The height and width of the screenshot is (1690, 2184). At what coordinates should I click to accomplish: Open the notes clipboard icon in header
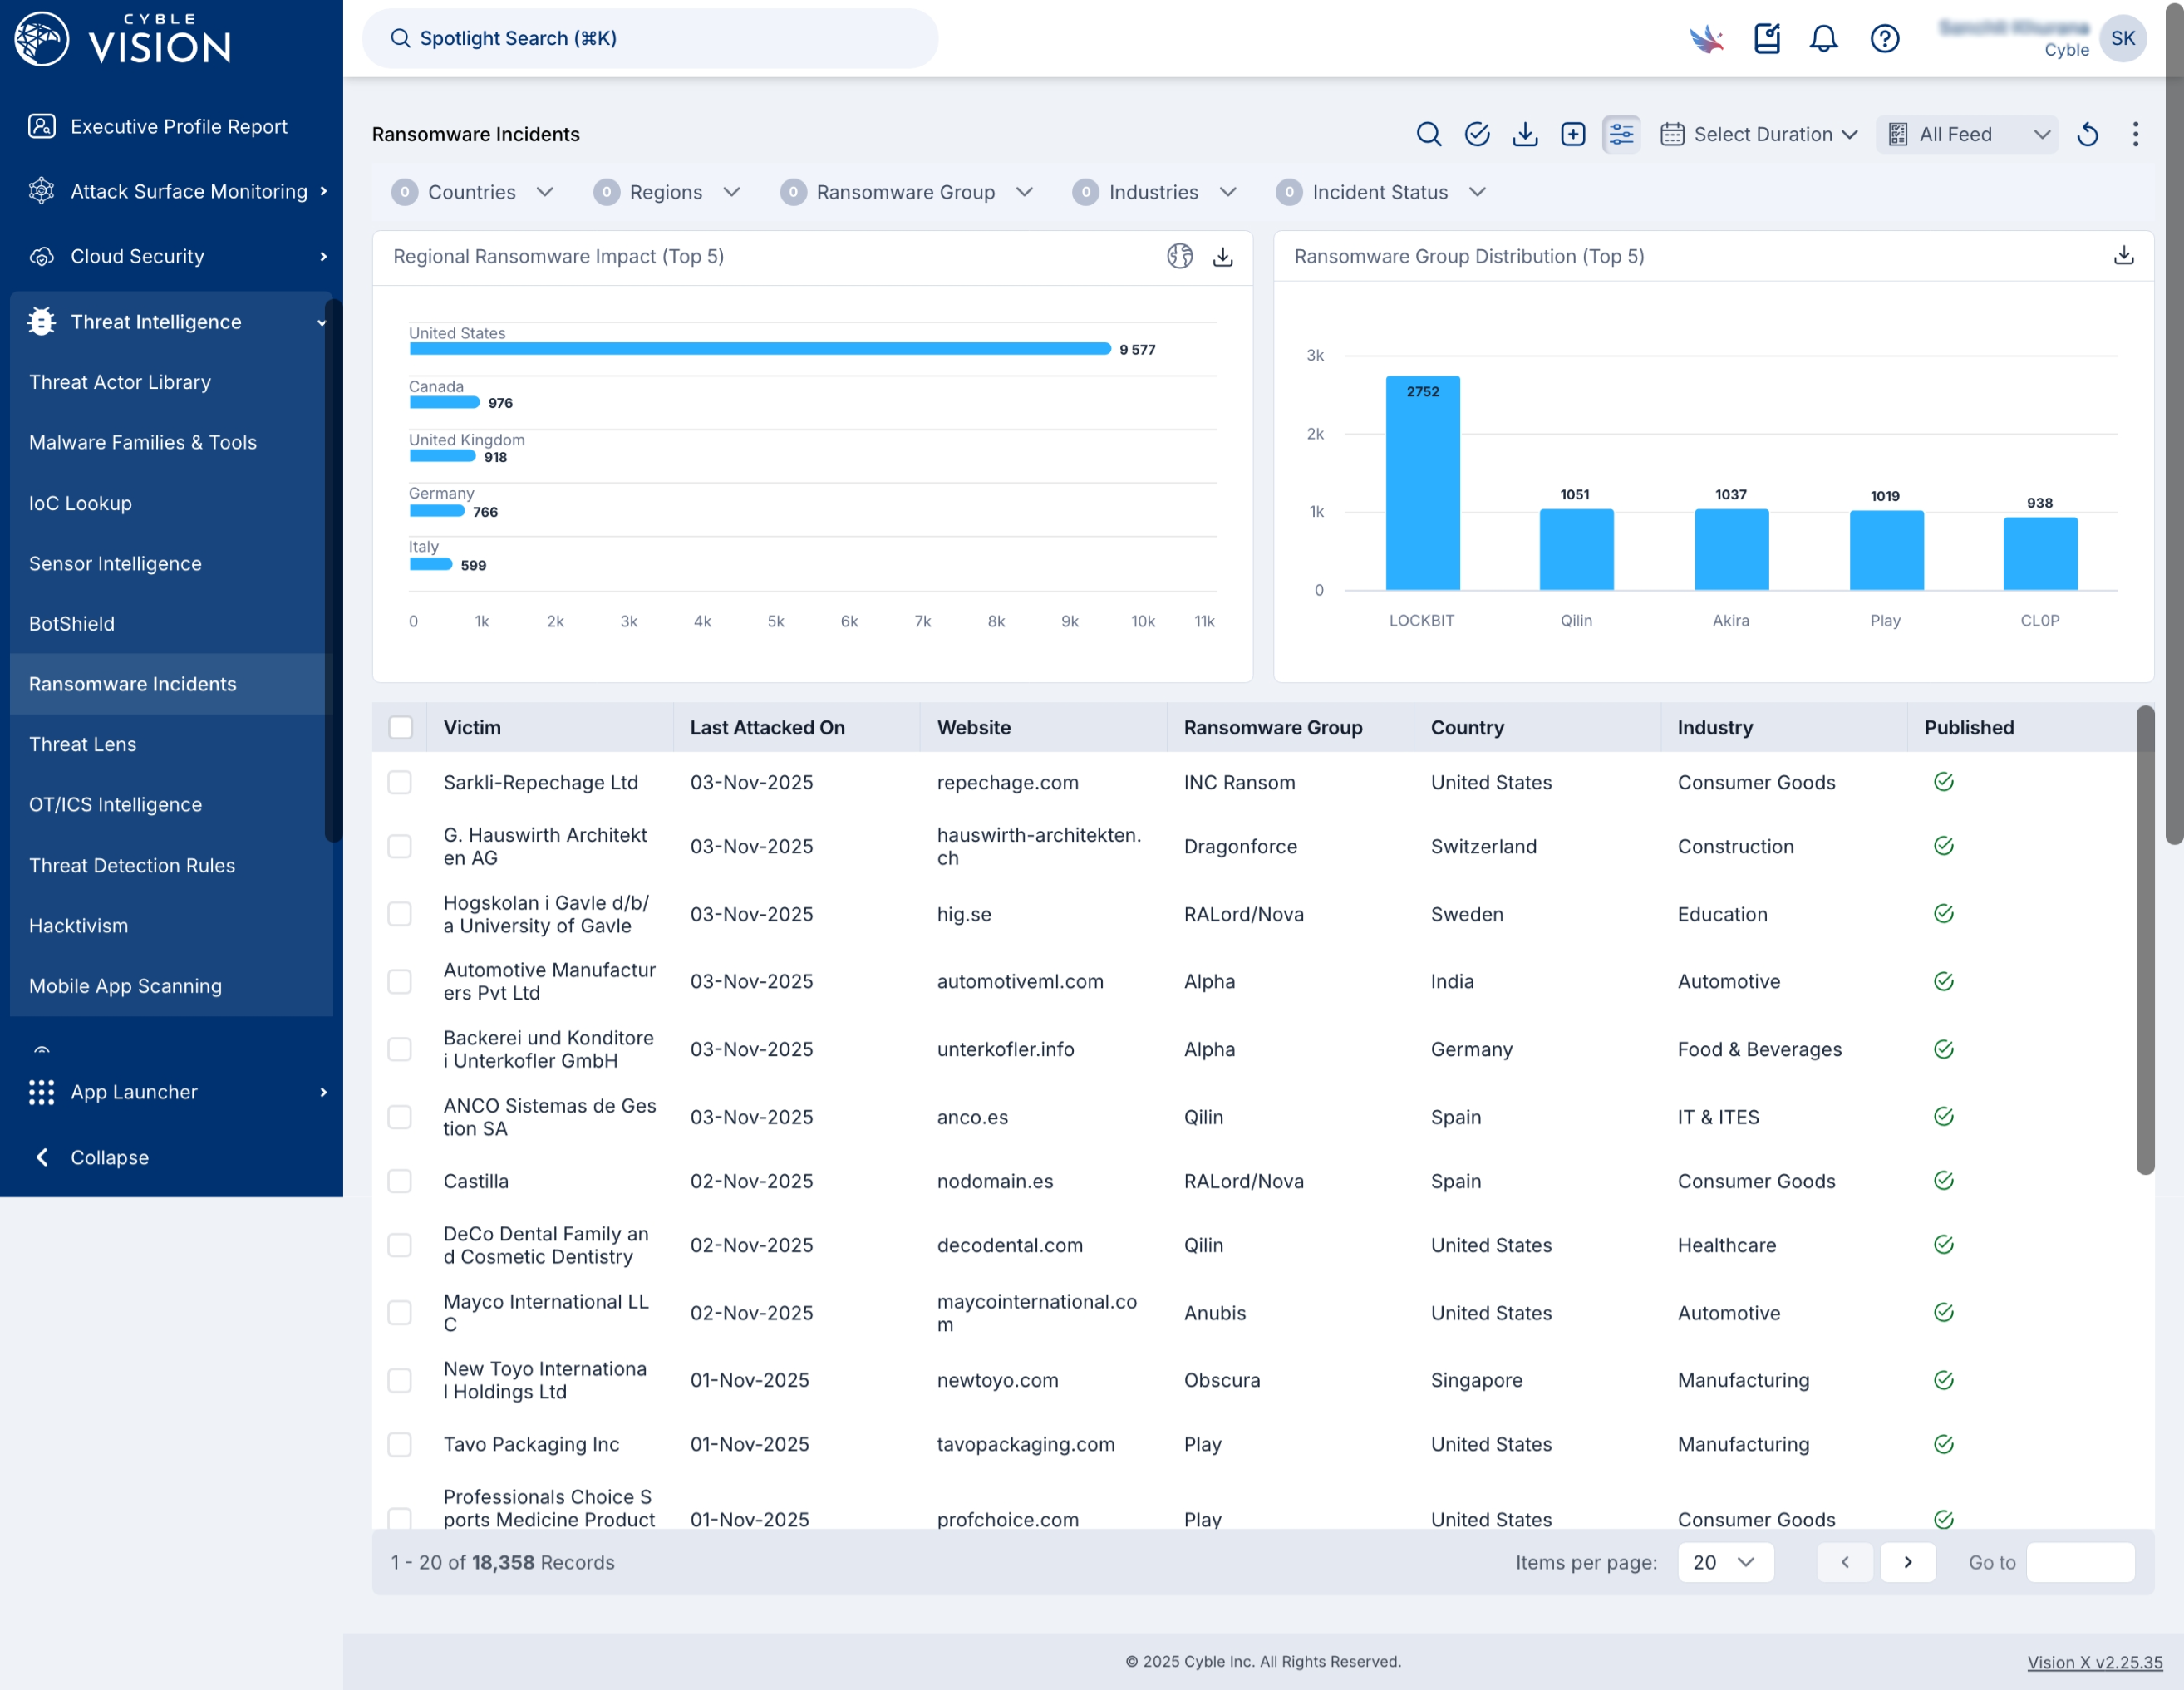(1767, 38)
